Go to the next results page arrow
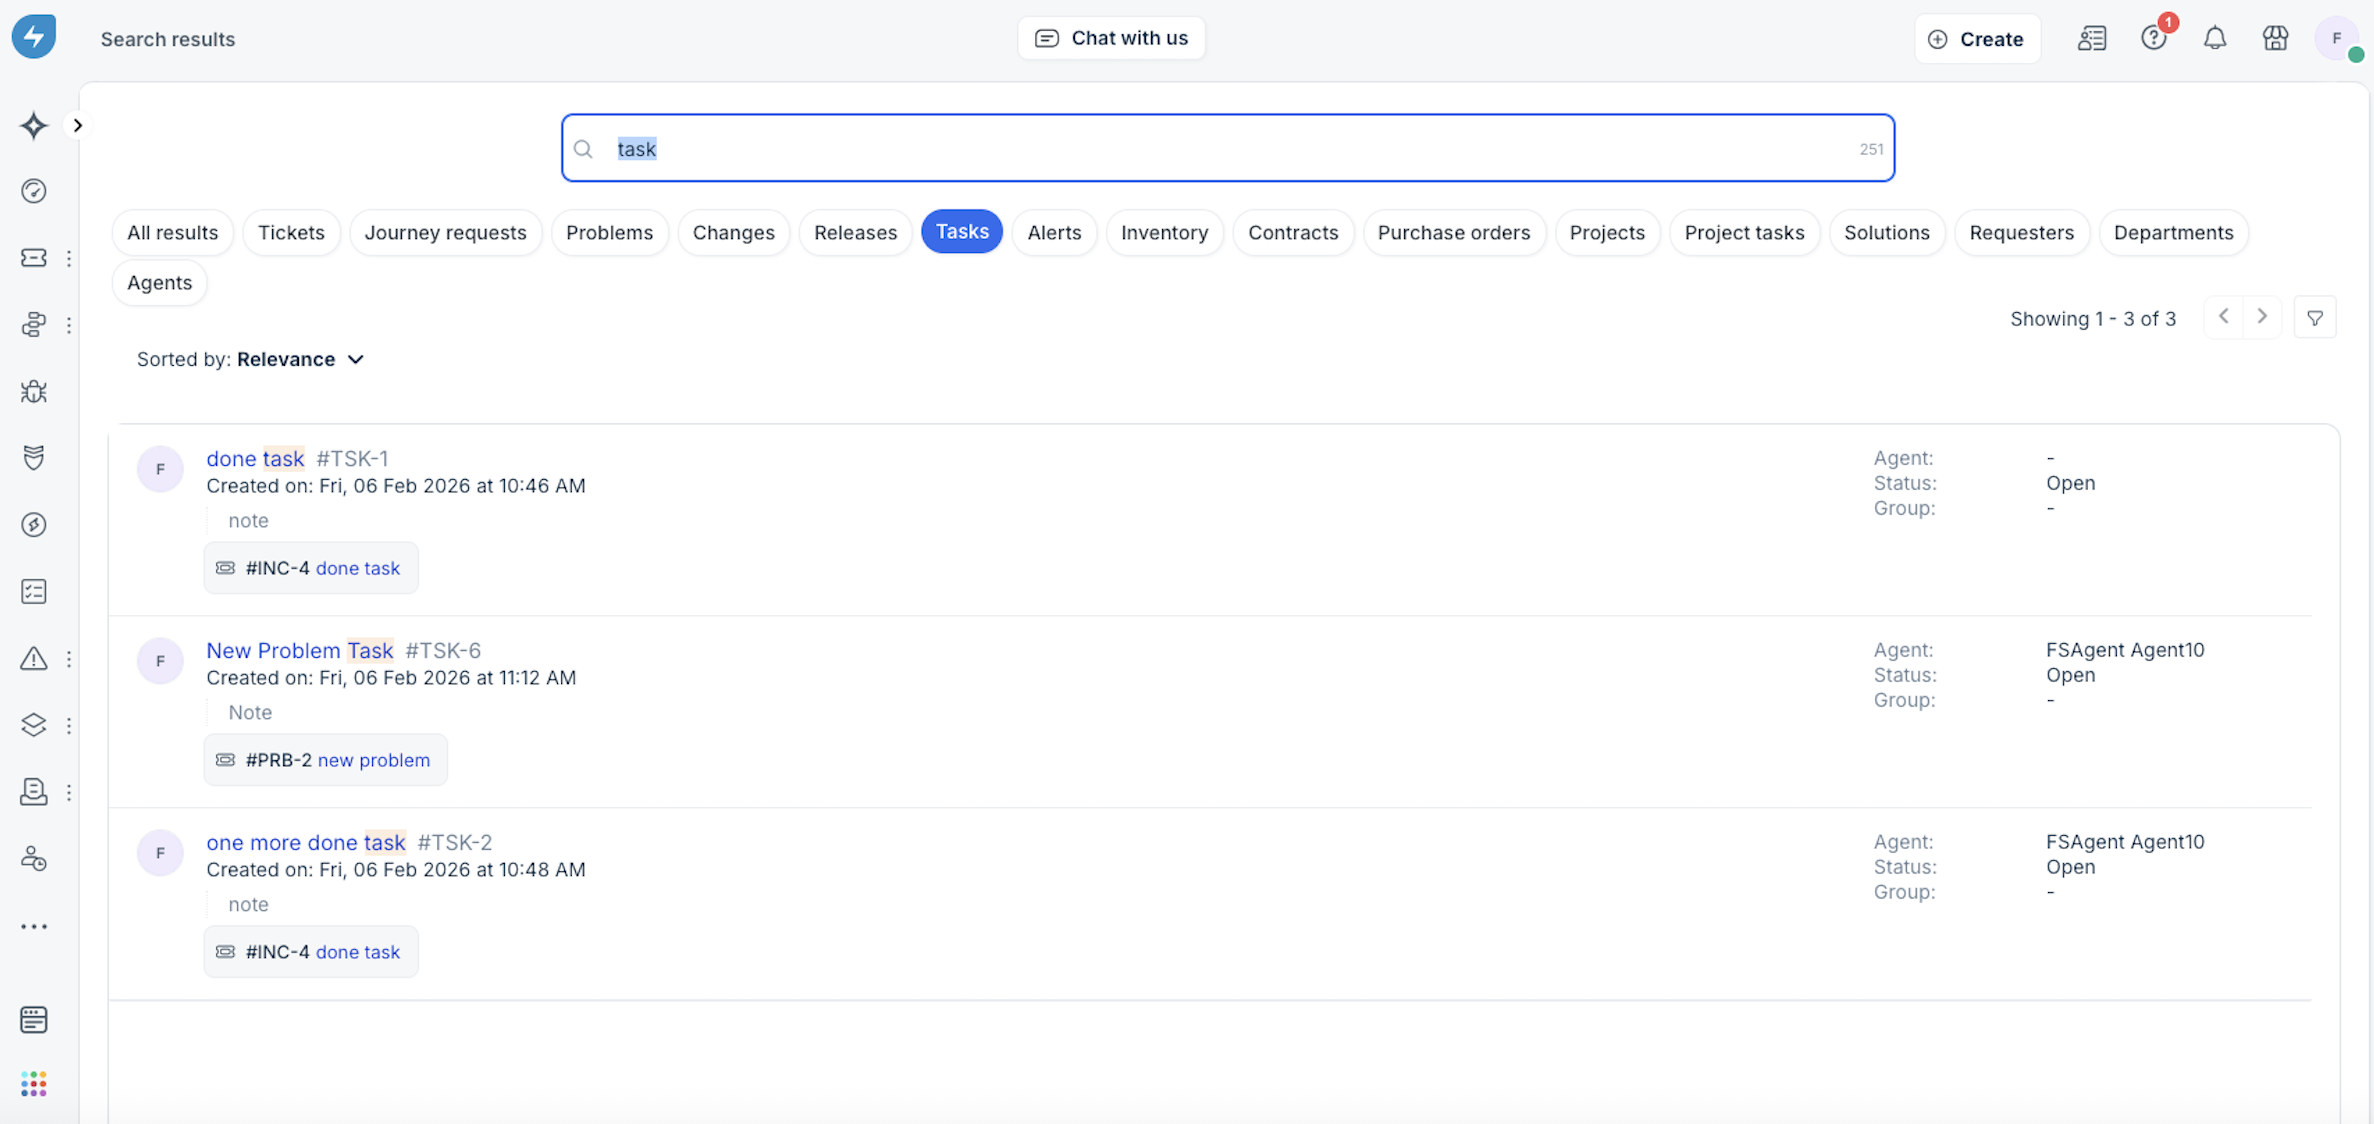The image size is (2374, 1124). pyautogui.click(x=2261, y=317)
